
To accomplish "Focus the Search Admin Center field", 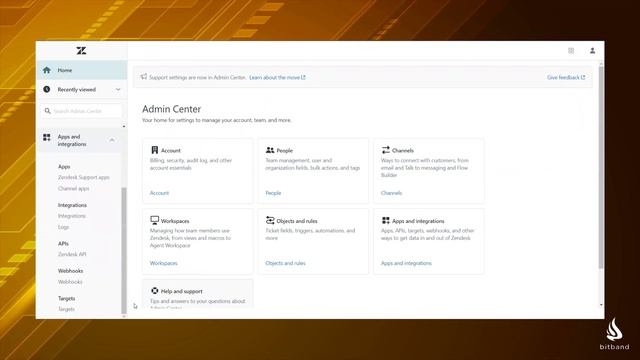I will [x=81, y=111].
